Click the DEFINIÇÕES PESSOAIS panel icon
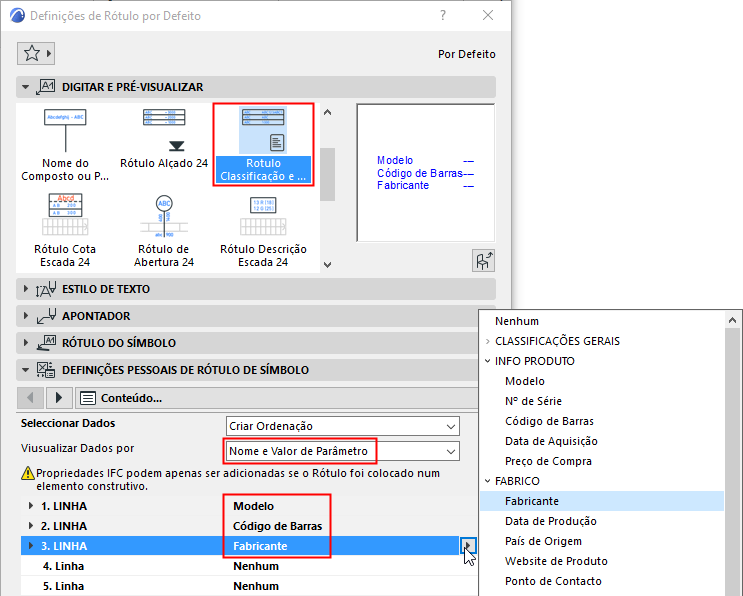Image resolution: width=743 pixels, height=596 pixels. [x=45, y=370]
